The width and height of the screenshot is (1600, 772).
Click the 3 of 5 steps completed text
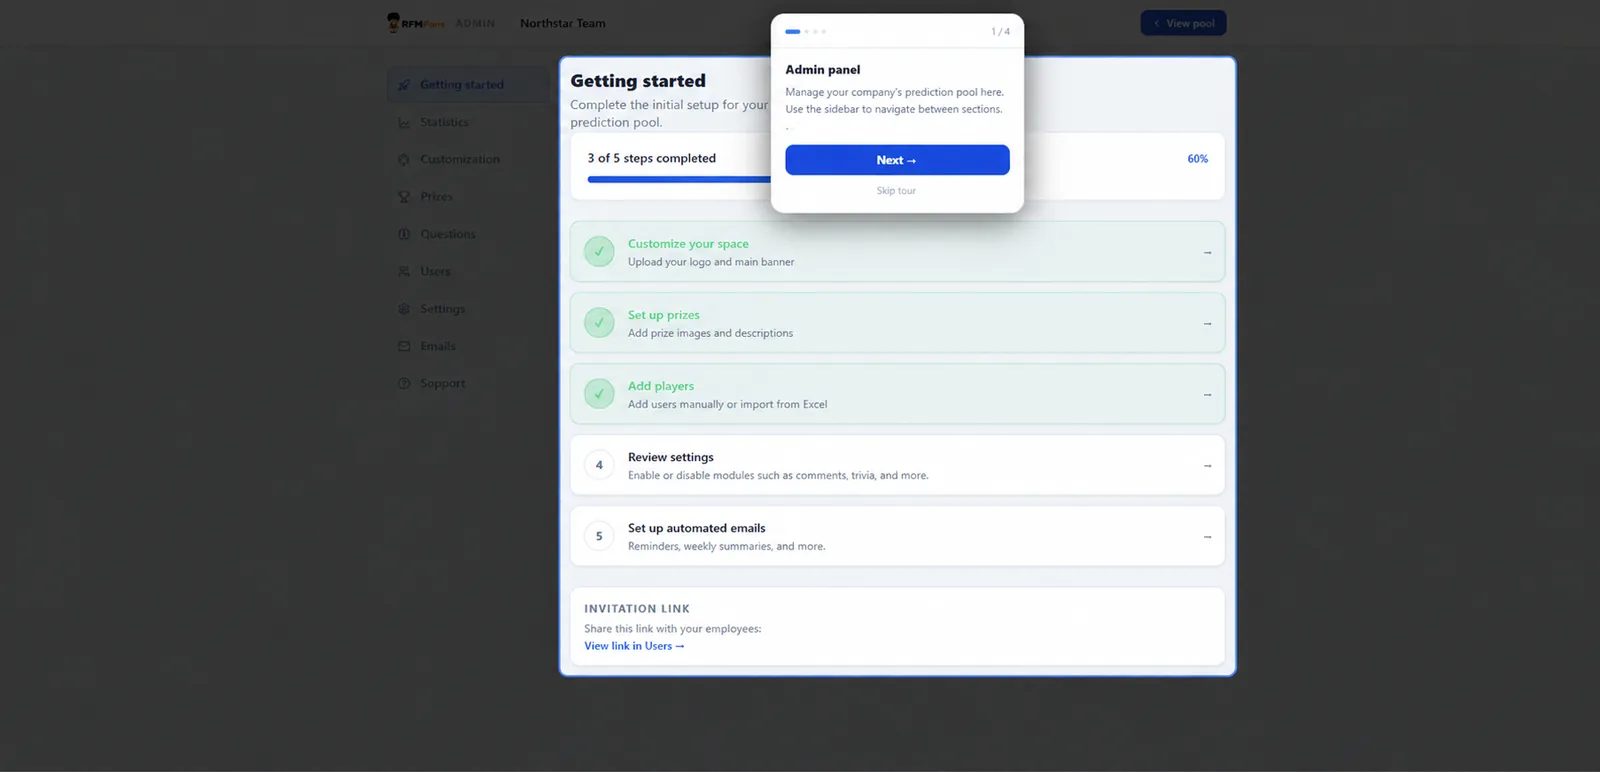click(x=652, y=158)
